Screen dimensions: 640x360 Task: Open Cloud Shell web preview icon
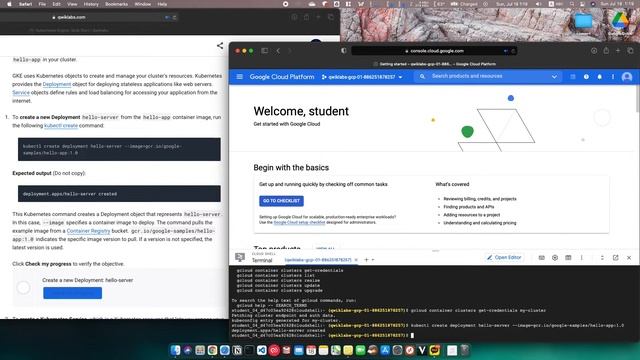tap(568, 258)
